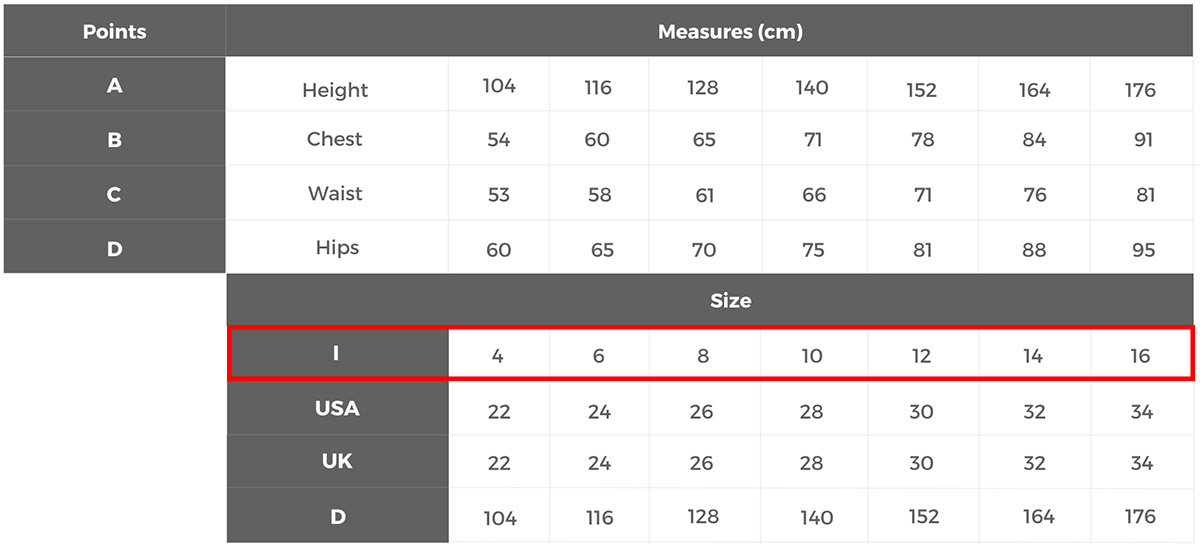The height and width of the screenshot is (547, 1200).
Task: Click value 34 in the UK row
Action: point(1141,463)
